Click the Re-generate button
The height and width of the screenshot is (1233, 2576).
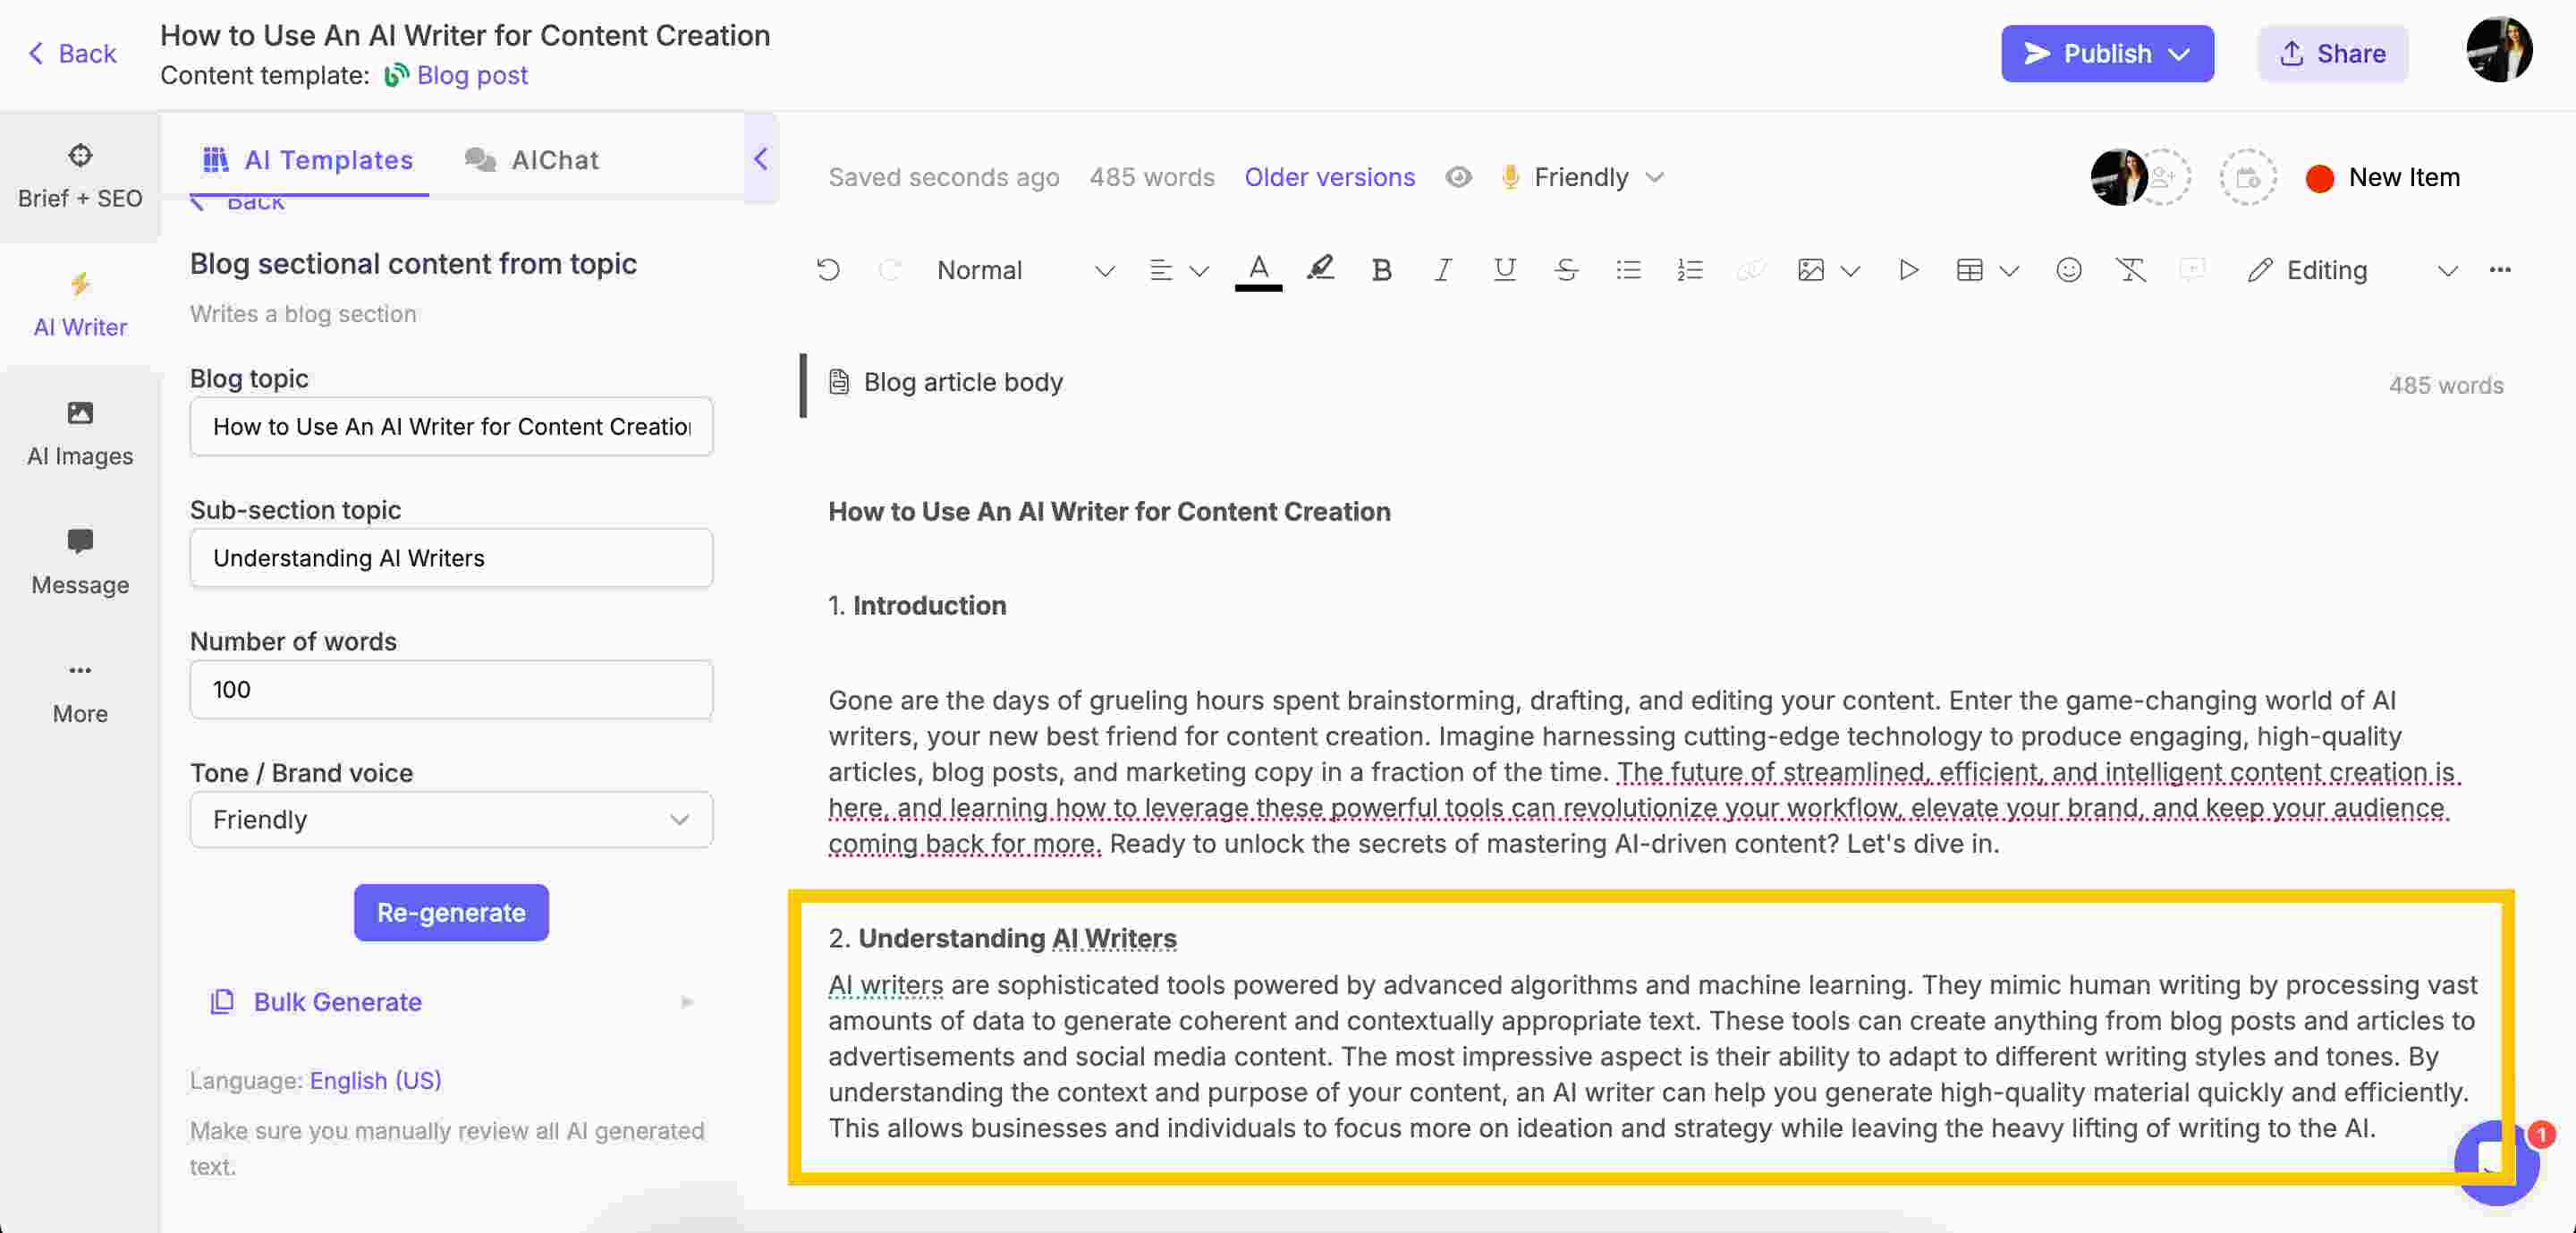[451, 913]
